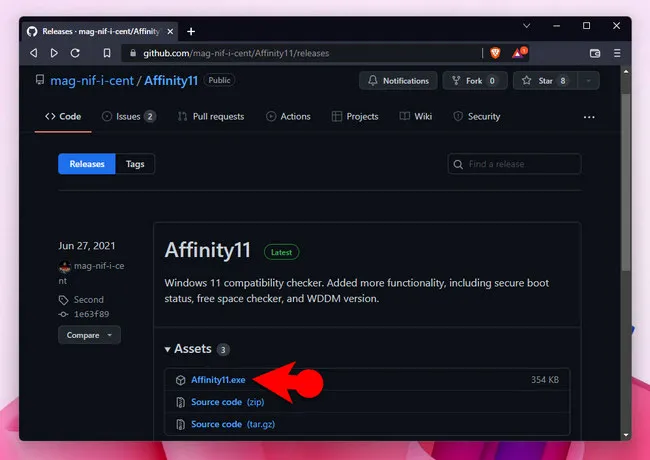Click the browser back arrow
The height and width of the screenshot is (460, 650).
pos(34,53)
